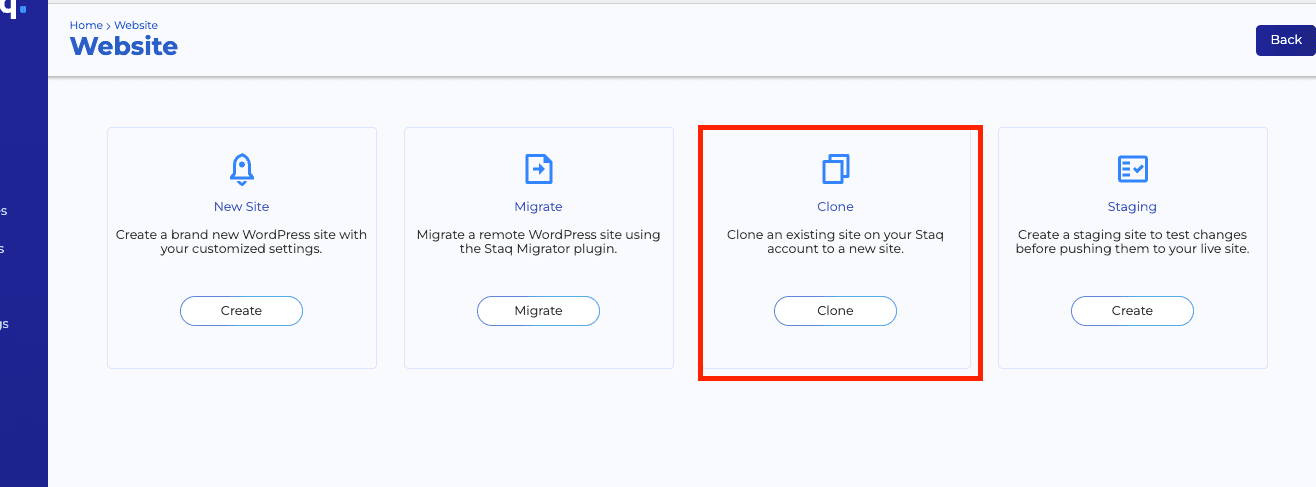Click the 'Create a staging site' description text
Viewport: 1316px width, 487px height.
pyautogui.click(x=1132, y=242)
